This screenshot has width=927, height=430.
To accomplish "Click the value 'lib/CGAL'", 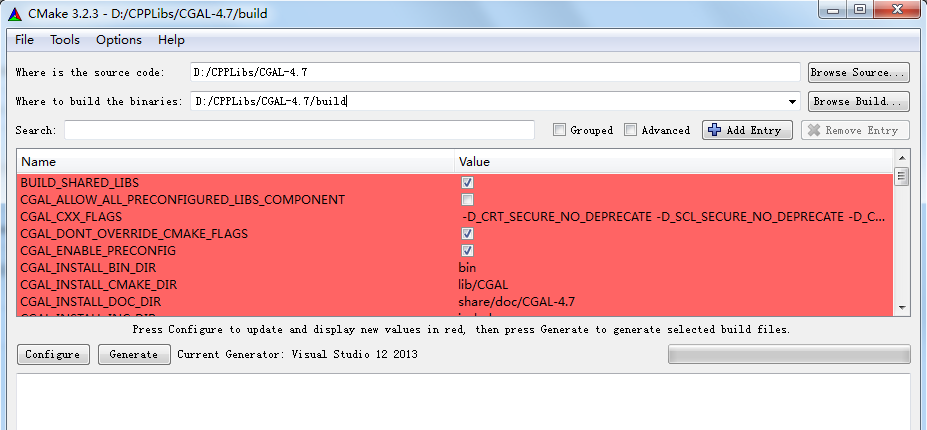I will pyautogui.click(x=483, y=285).
